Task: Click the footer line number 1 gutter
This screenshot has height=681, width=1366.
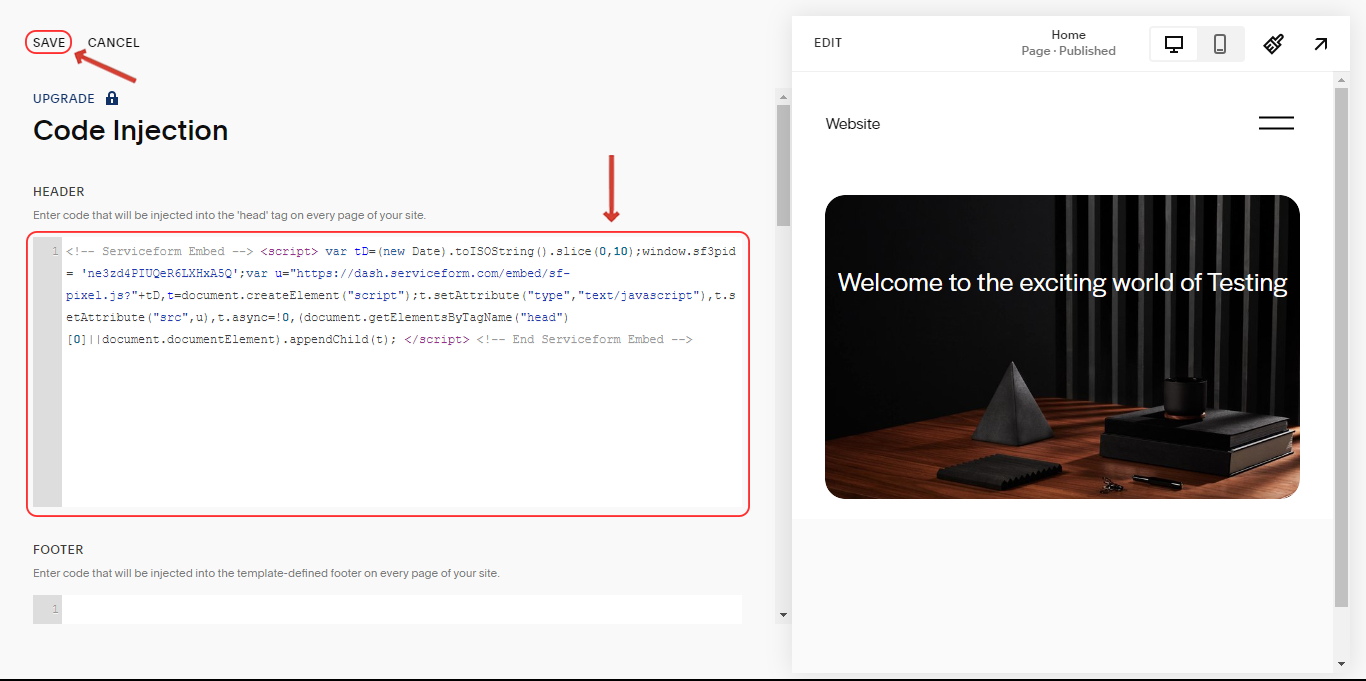Action: click(x=48, y=609)
